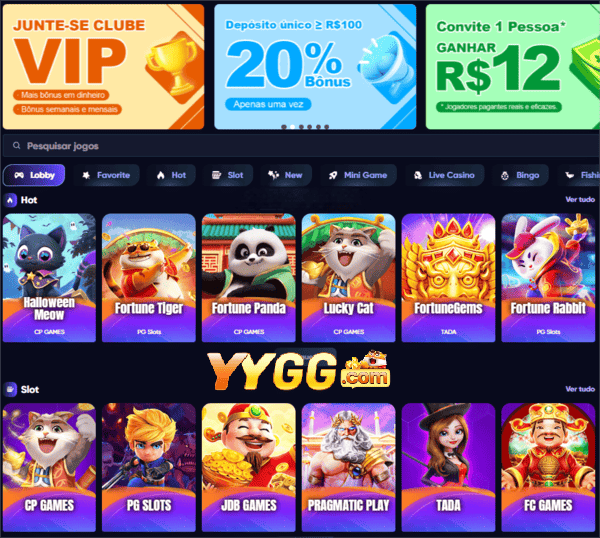The image size is (600, 538).
Task: Click Ver tudo in Slot section
Action: tap(580, 389)
